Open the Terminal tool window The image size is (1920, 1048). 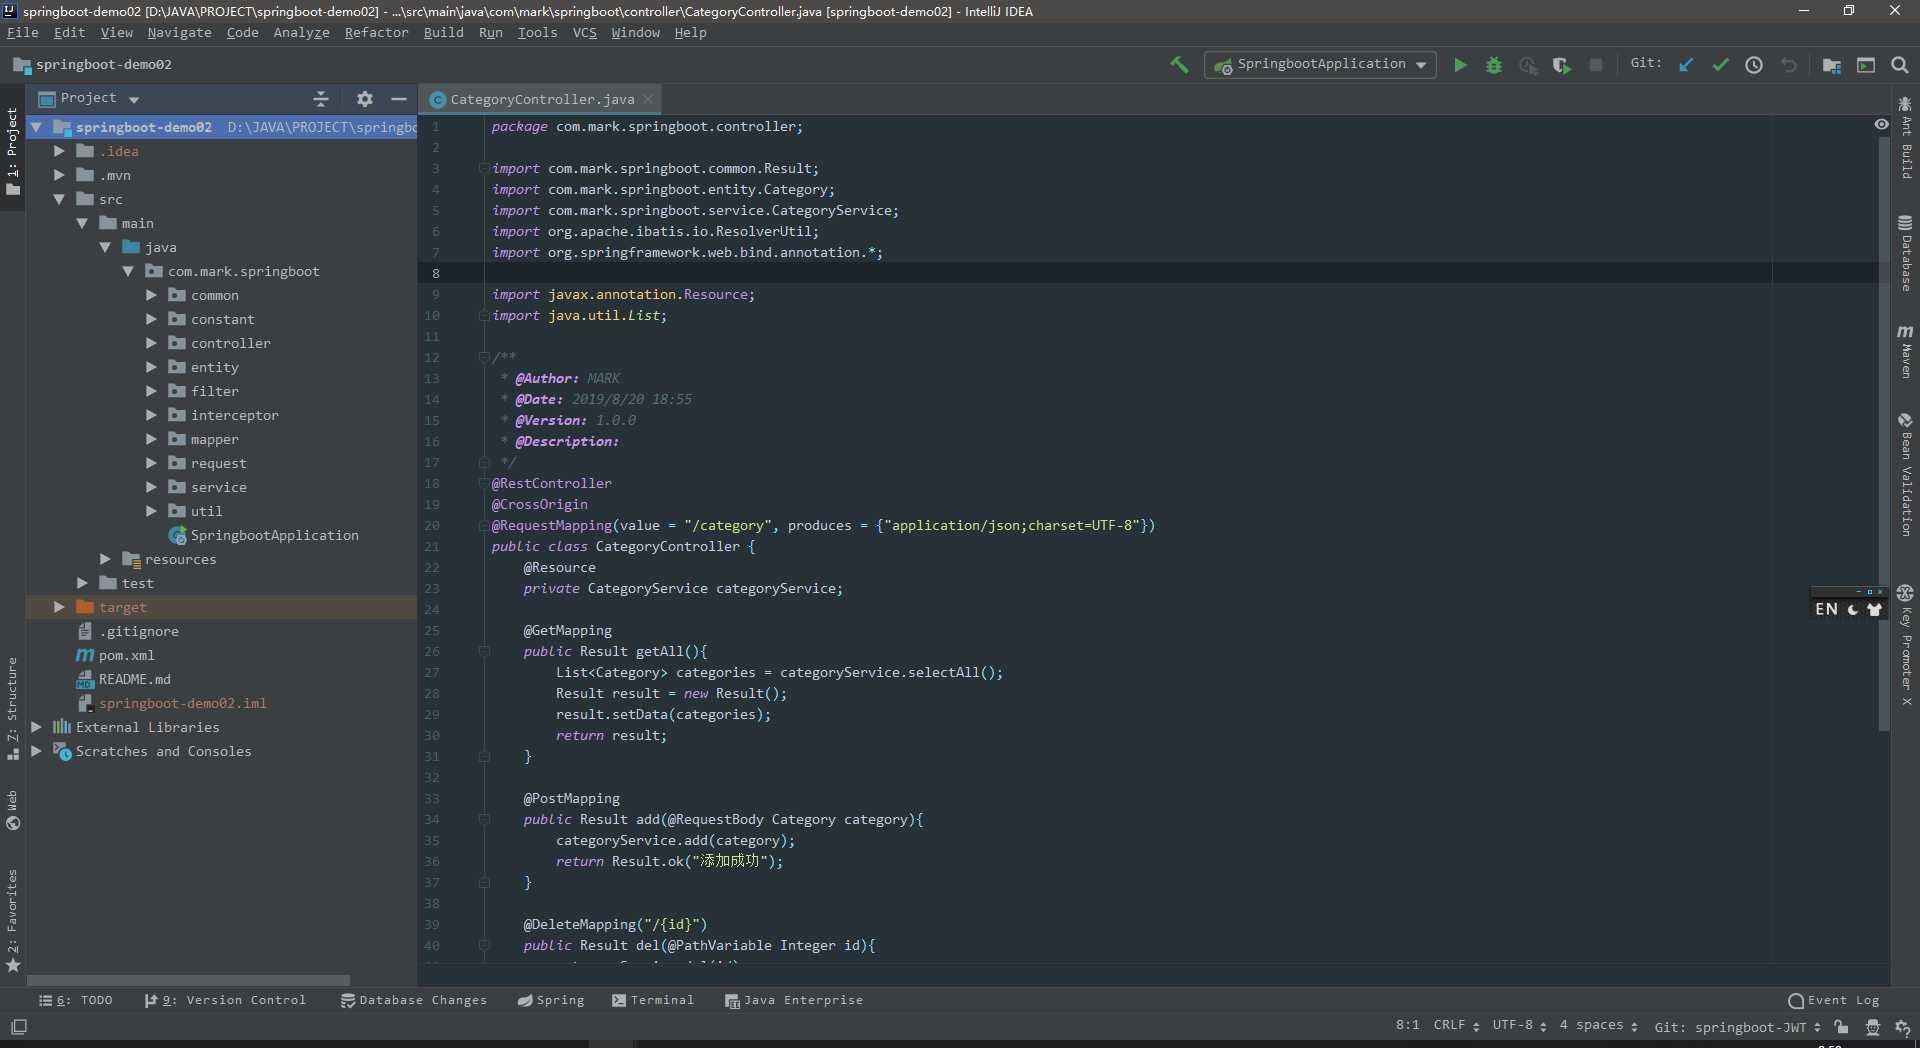[x=653, y=1000]
